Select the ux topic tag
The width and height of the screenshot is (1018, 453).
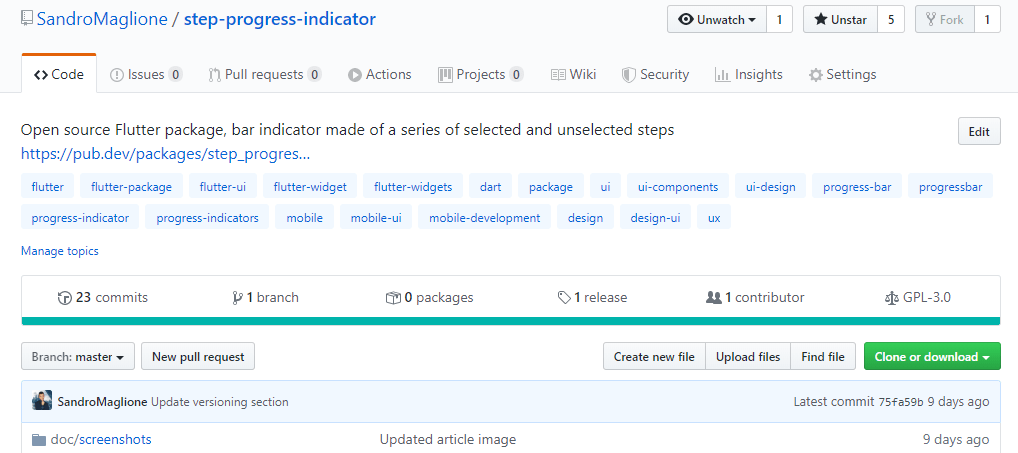click(x=714, y=217)
